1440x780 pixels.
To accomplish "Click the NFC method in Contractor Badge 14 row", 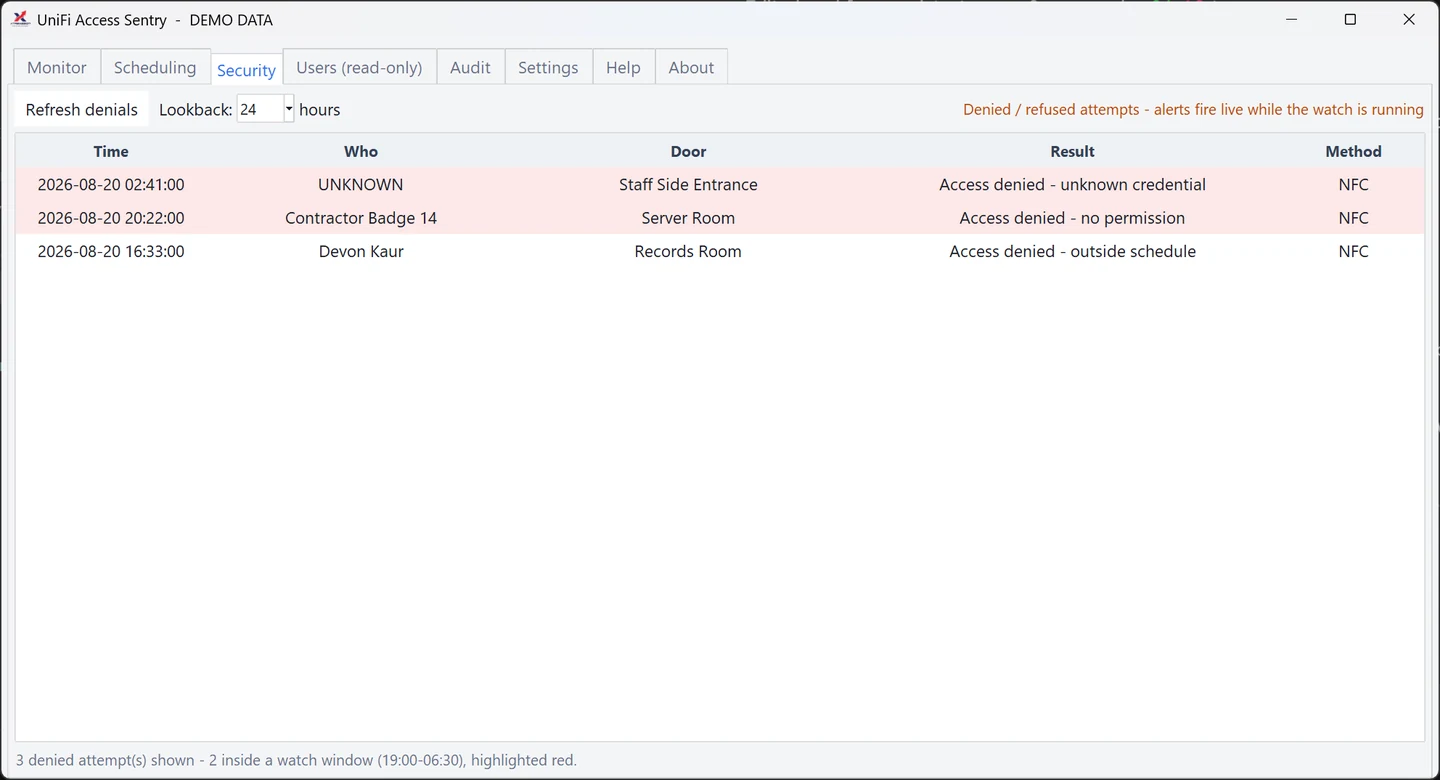I will (x=1353, y=217).
